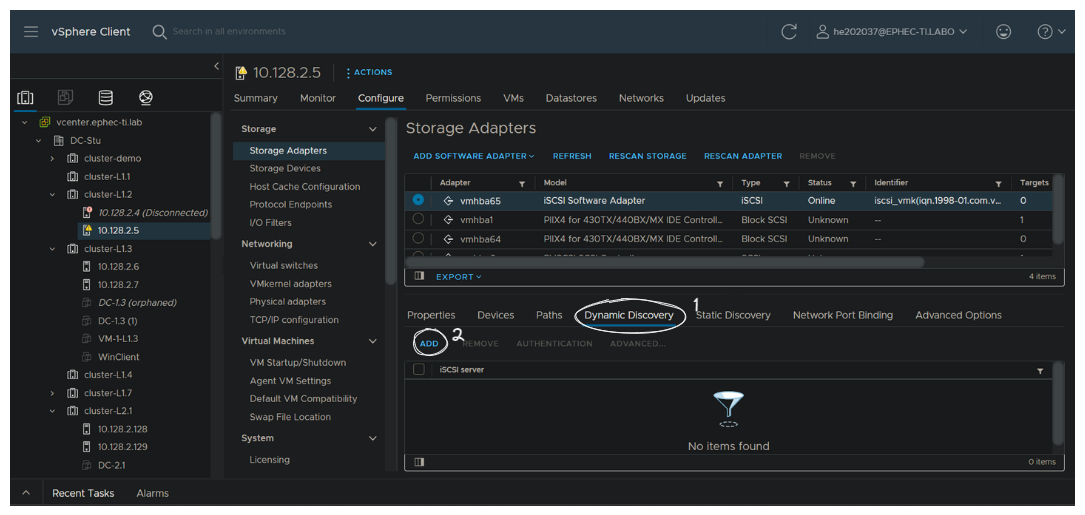Collapse the vcenter.ephec-ti.lab tree node

click(25, 123)
